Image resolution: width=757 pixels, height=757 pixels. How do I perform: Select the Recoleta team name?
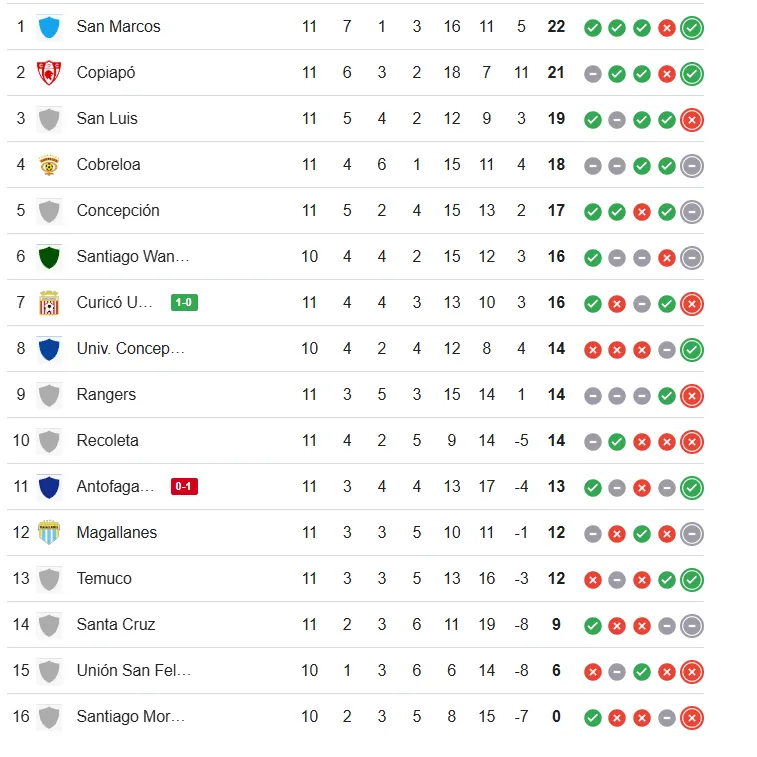coord(107,441)
